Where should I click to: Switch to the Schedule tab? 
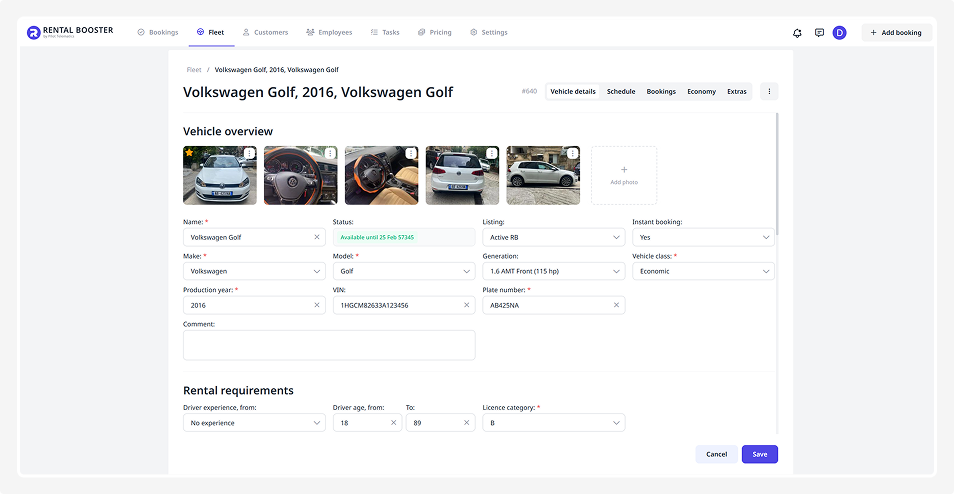[621, 91]
